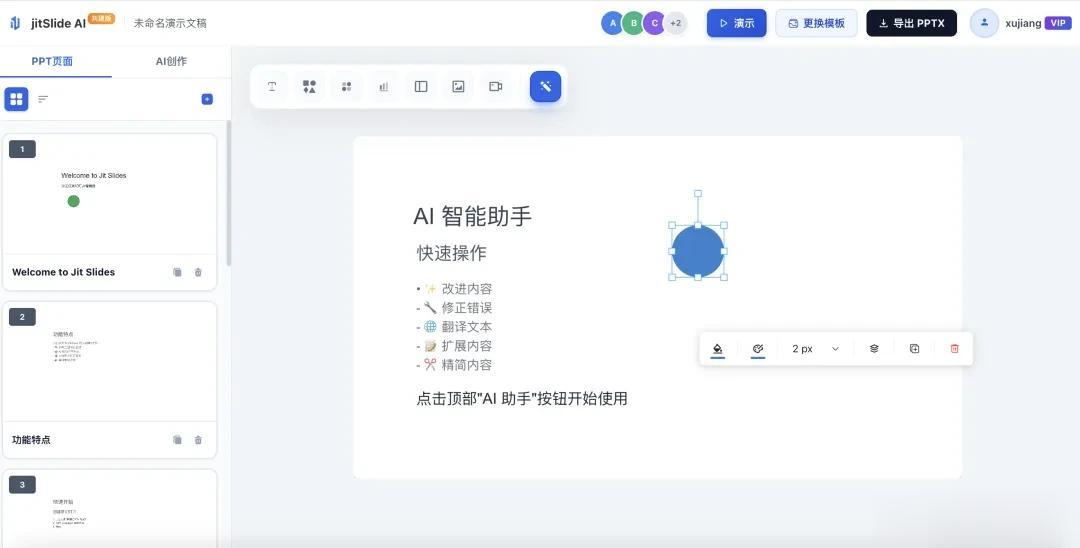Click the VIP badge
Screen dimensions: 1080x548
pos(1058,23)
